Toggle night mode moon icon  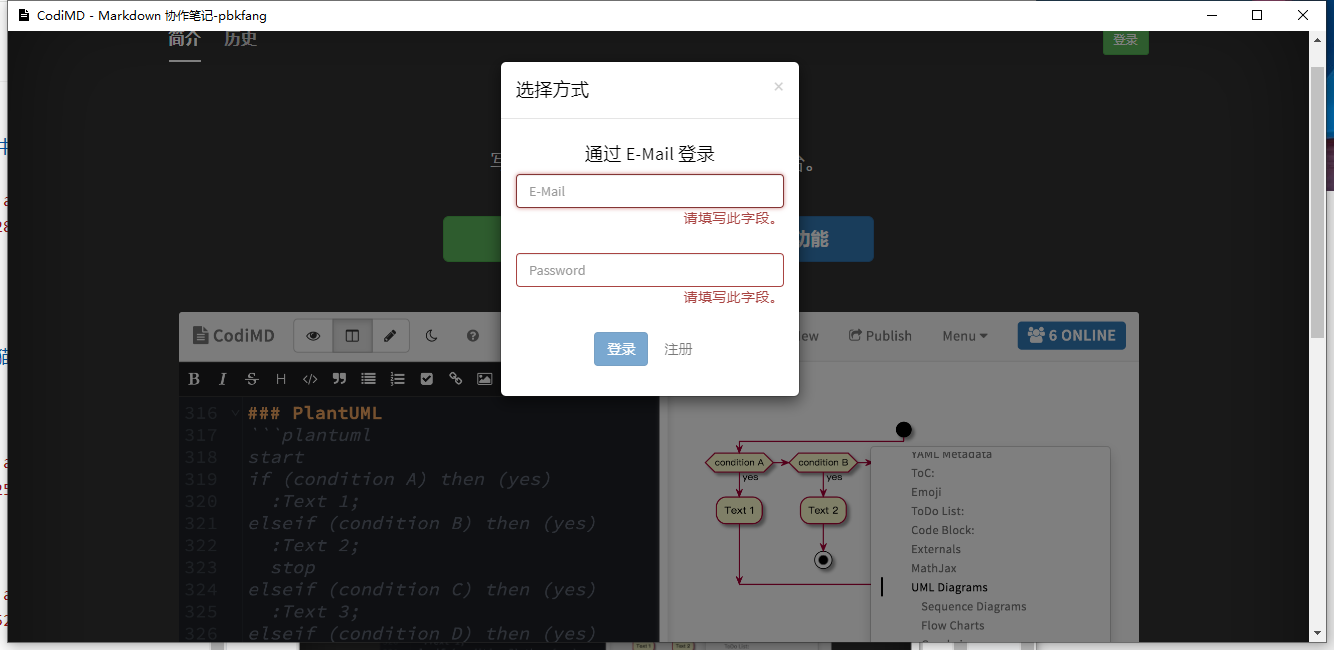(432, 336)
